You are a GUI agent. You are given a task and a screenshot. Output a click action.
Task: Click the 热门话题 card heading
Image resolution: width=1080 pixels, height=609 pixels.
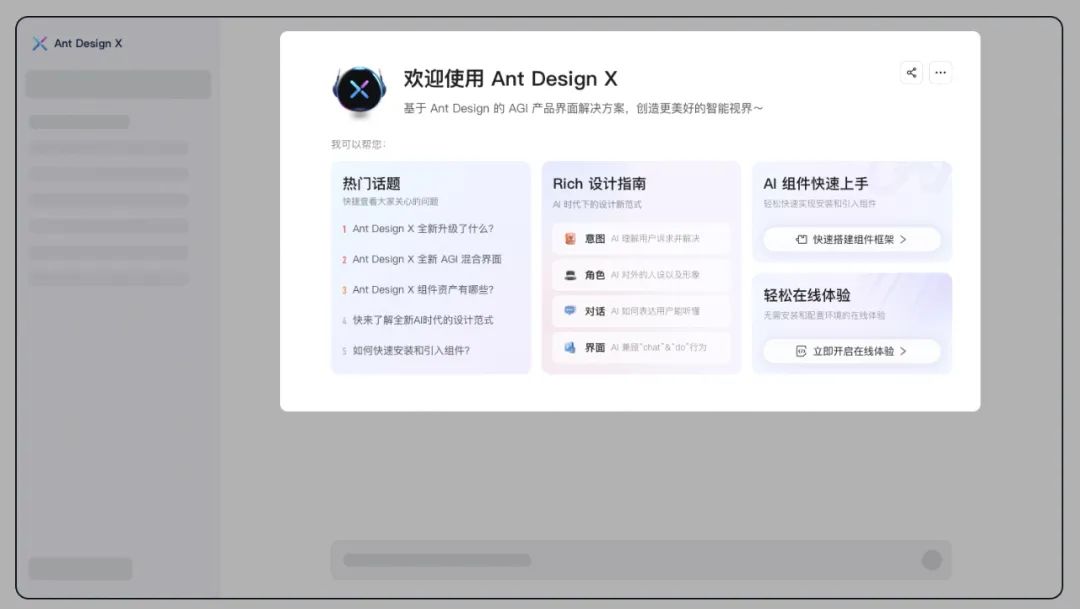click(371, 184)
